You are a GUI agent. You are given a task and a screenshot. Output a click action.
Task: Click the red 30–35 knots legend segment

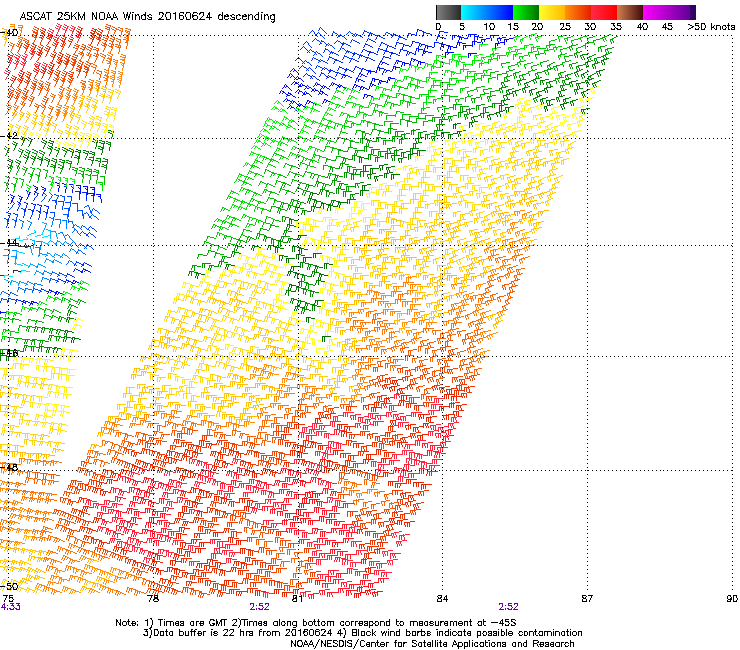tap(604, 12)
